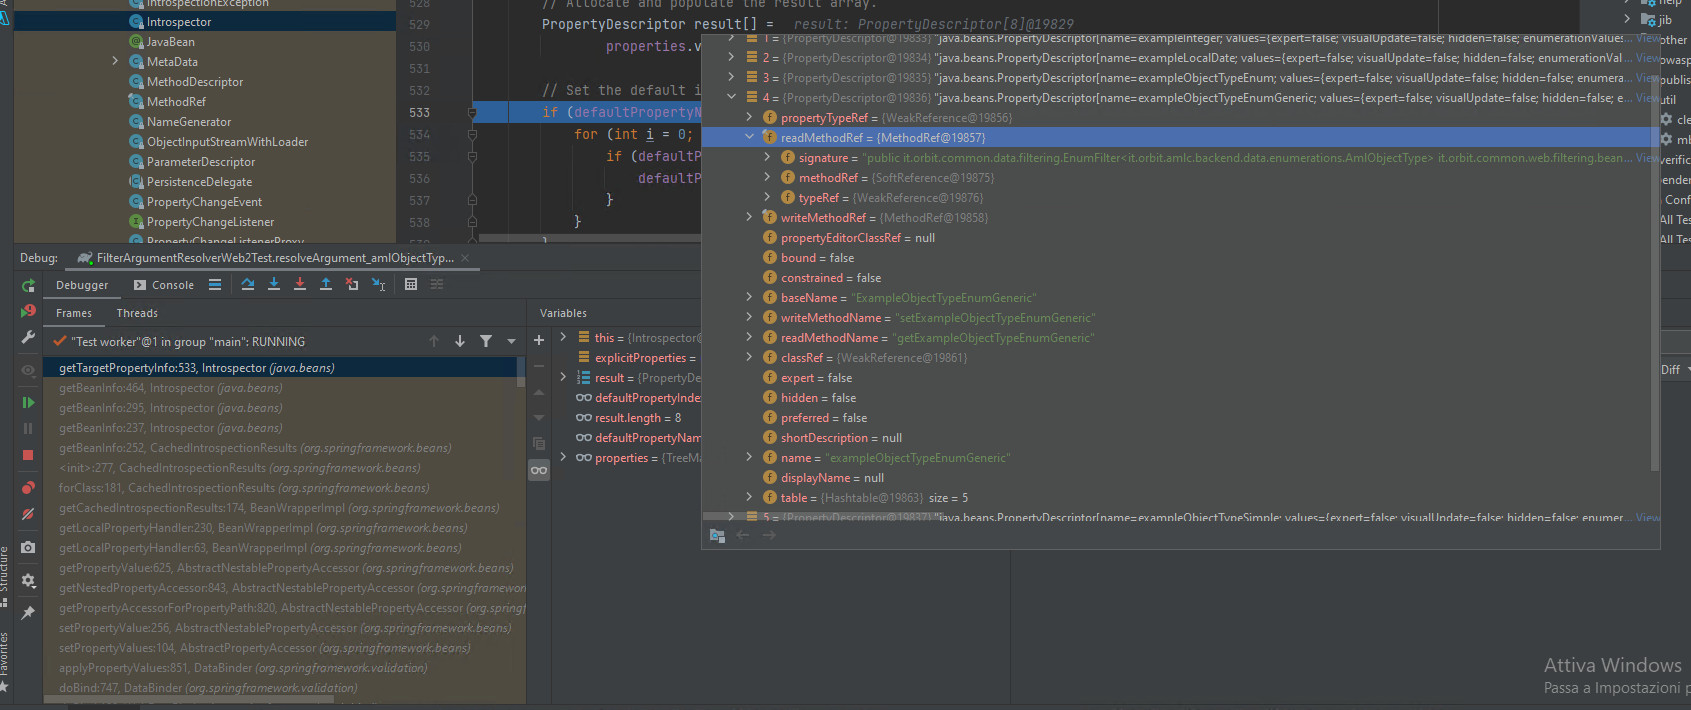Viewport: 1691px width, 710px height.
Task: Select getBeanInfo:464 stack frame
Action: click(x=171, y=388)
